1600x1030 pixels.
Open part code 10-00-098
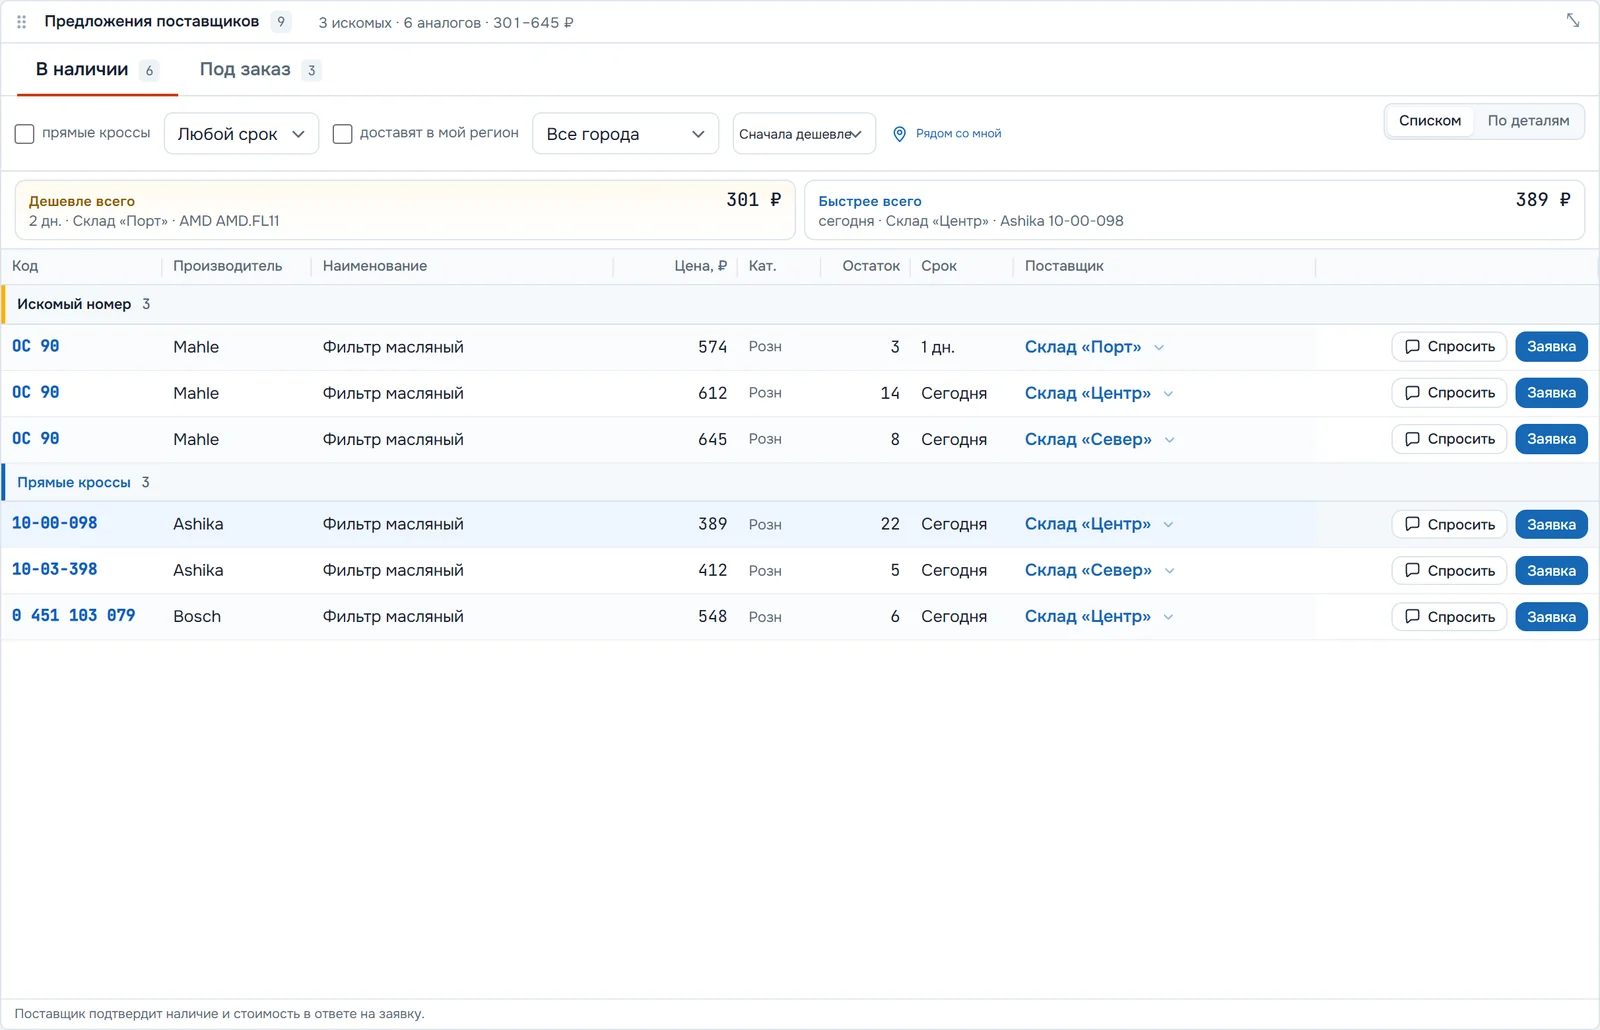(55, 523)
